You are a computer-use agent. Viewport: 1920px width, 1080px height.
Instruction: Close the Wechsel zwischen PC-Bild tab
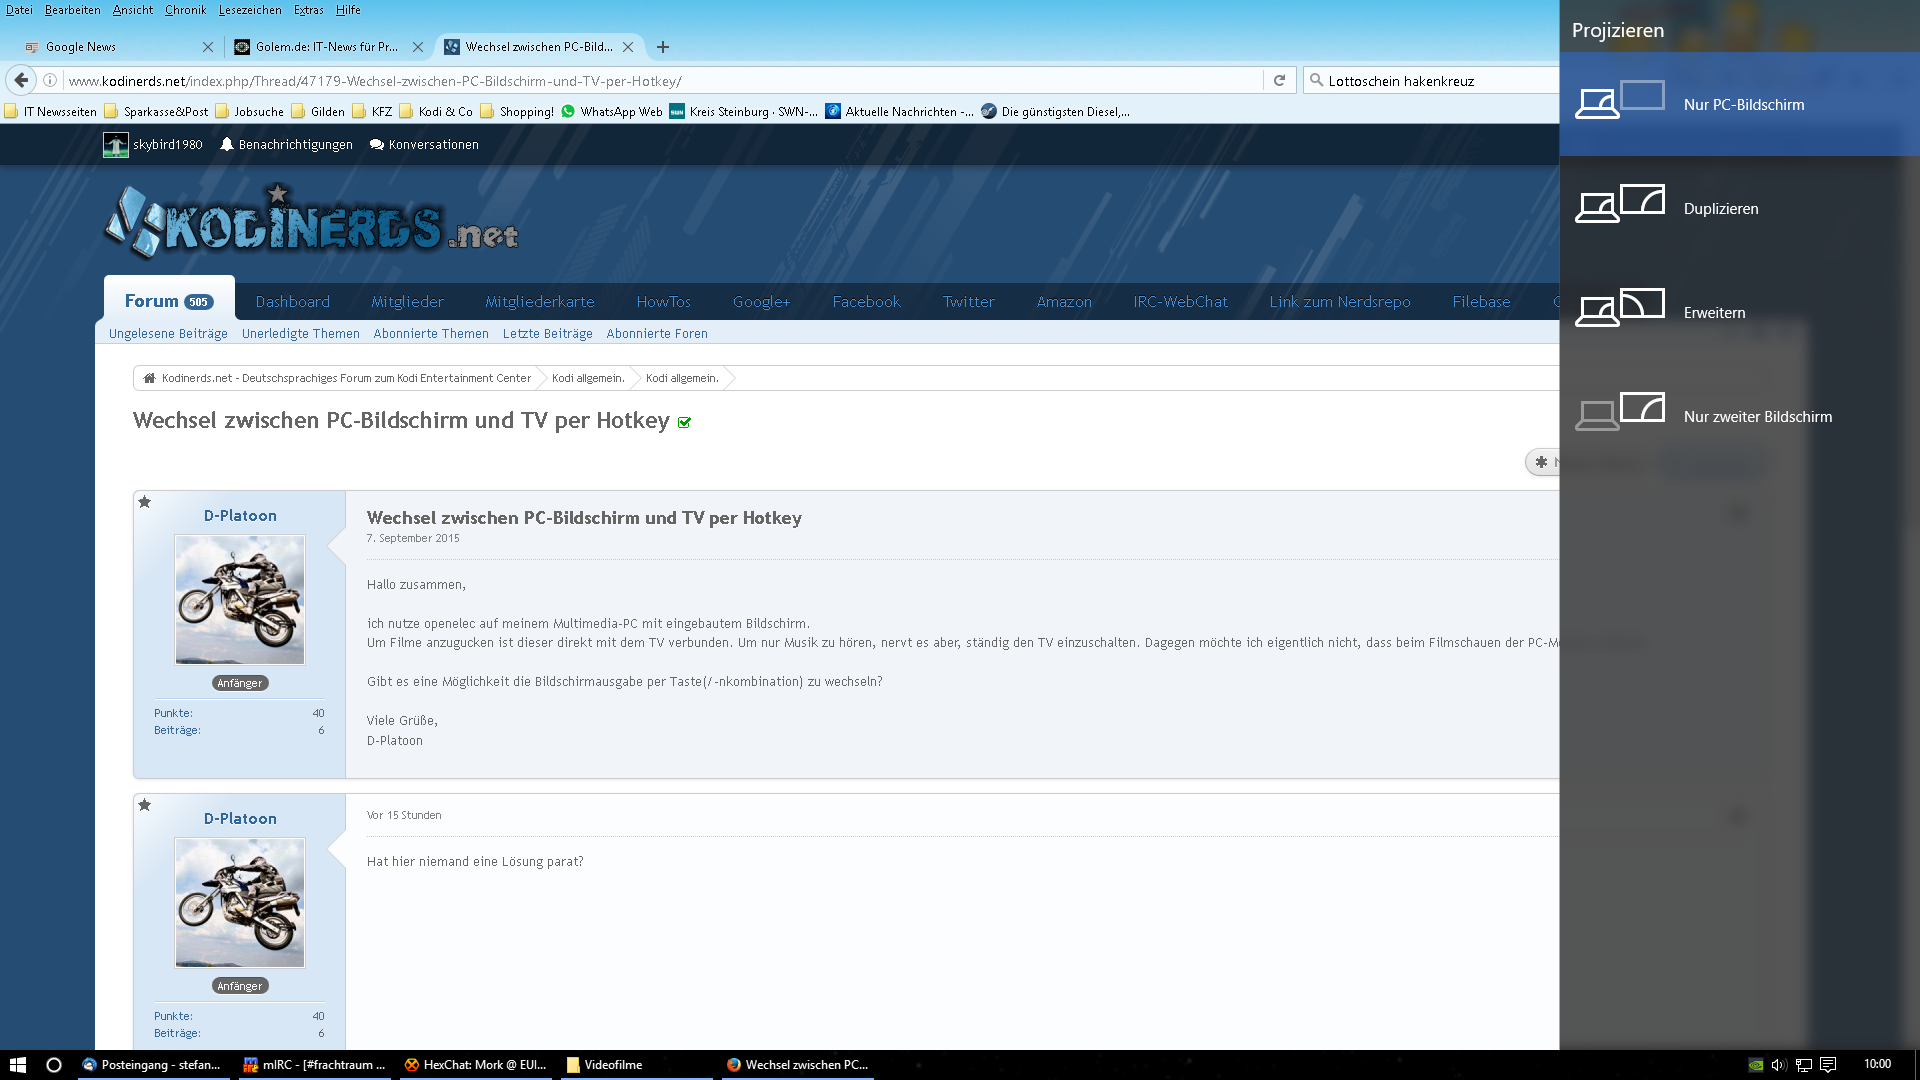(x=628, y=47)
